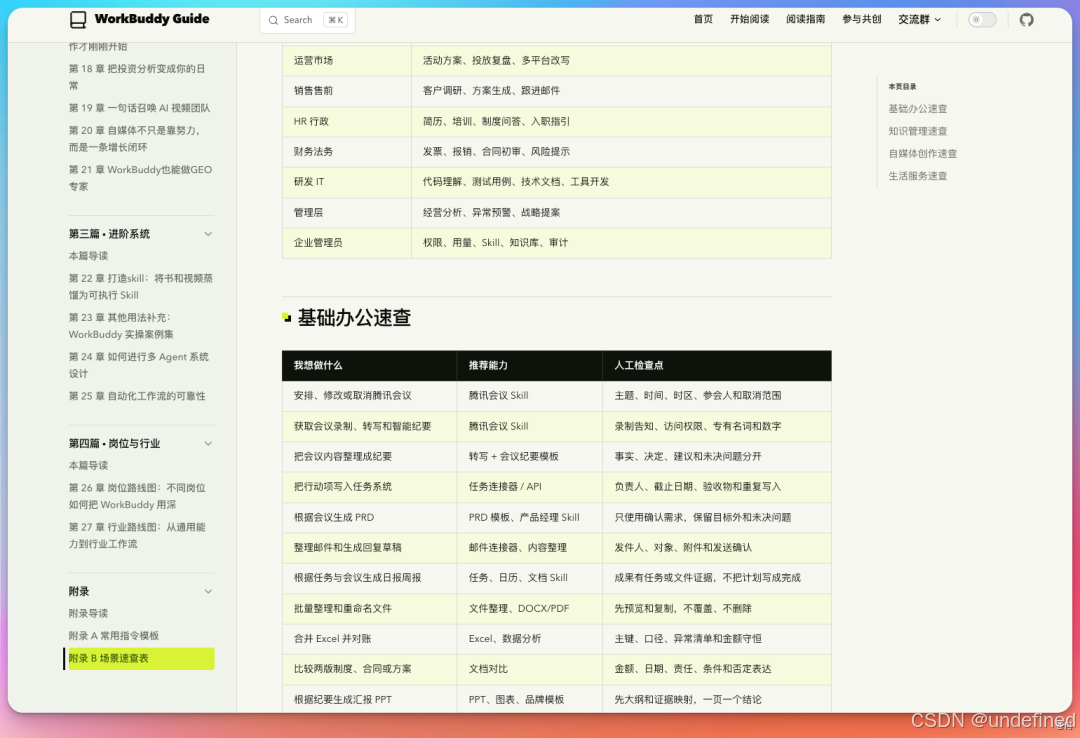Click the 本页目录 outline heading
The height and width of the screenshot is (738, 1080).
(x=902, y=87)
